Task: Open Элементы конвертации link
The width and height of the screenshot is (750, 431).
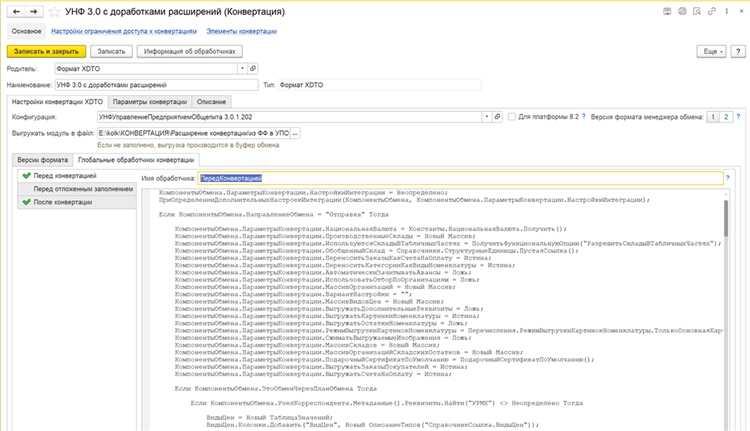Action: 242,31
